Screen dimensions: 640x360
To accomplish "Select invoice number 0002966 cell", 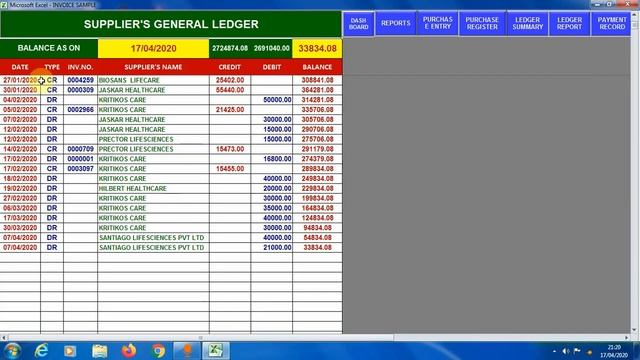I will pyautogui.click(x=80, y=109).
